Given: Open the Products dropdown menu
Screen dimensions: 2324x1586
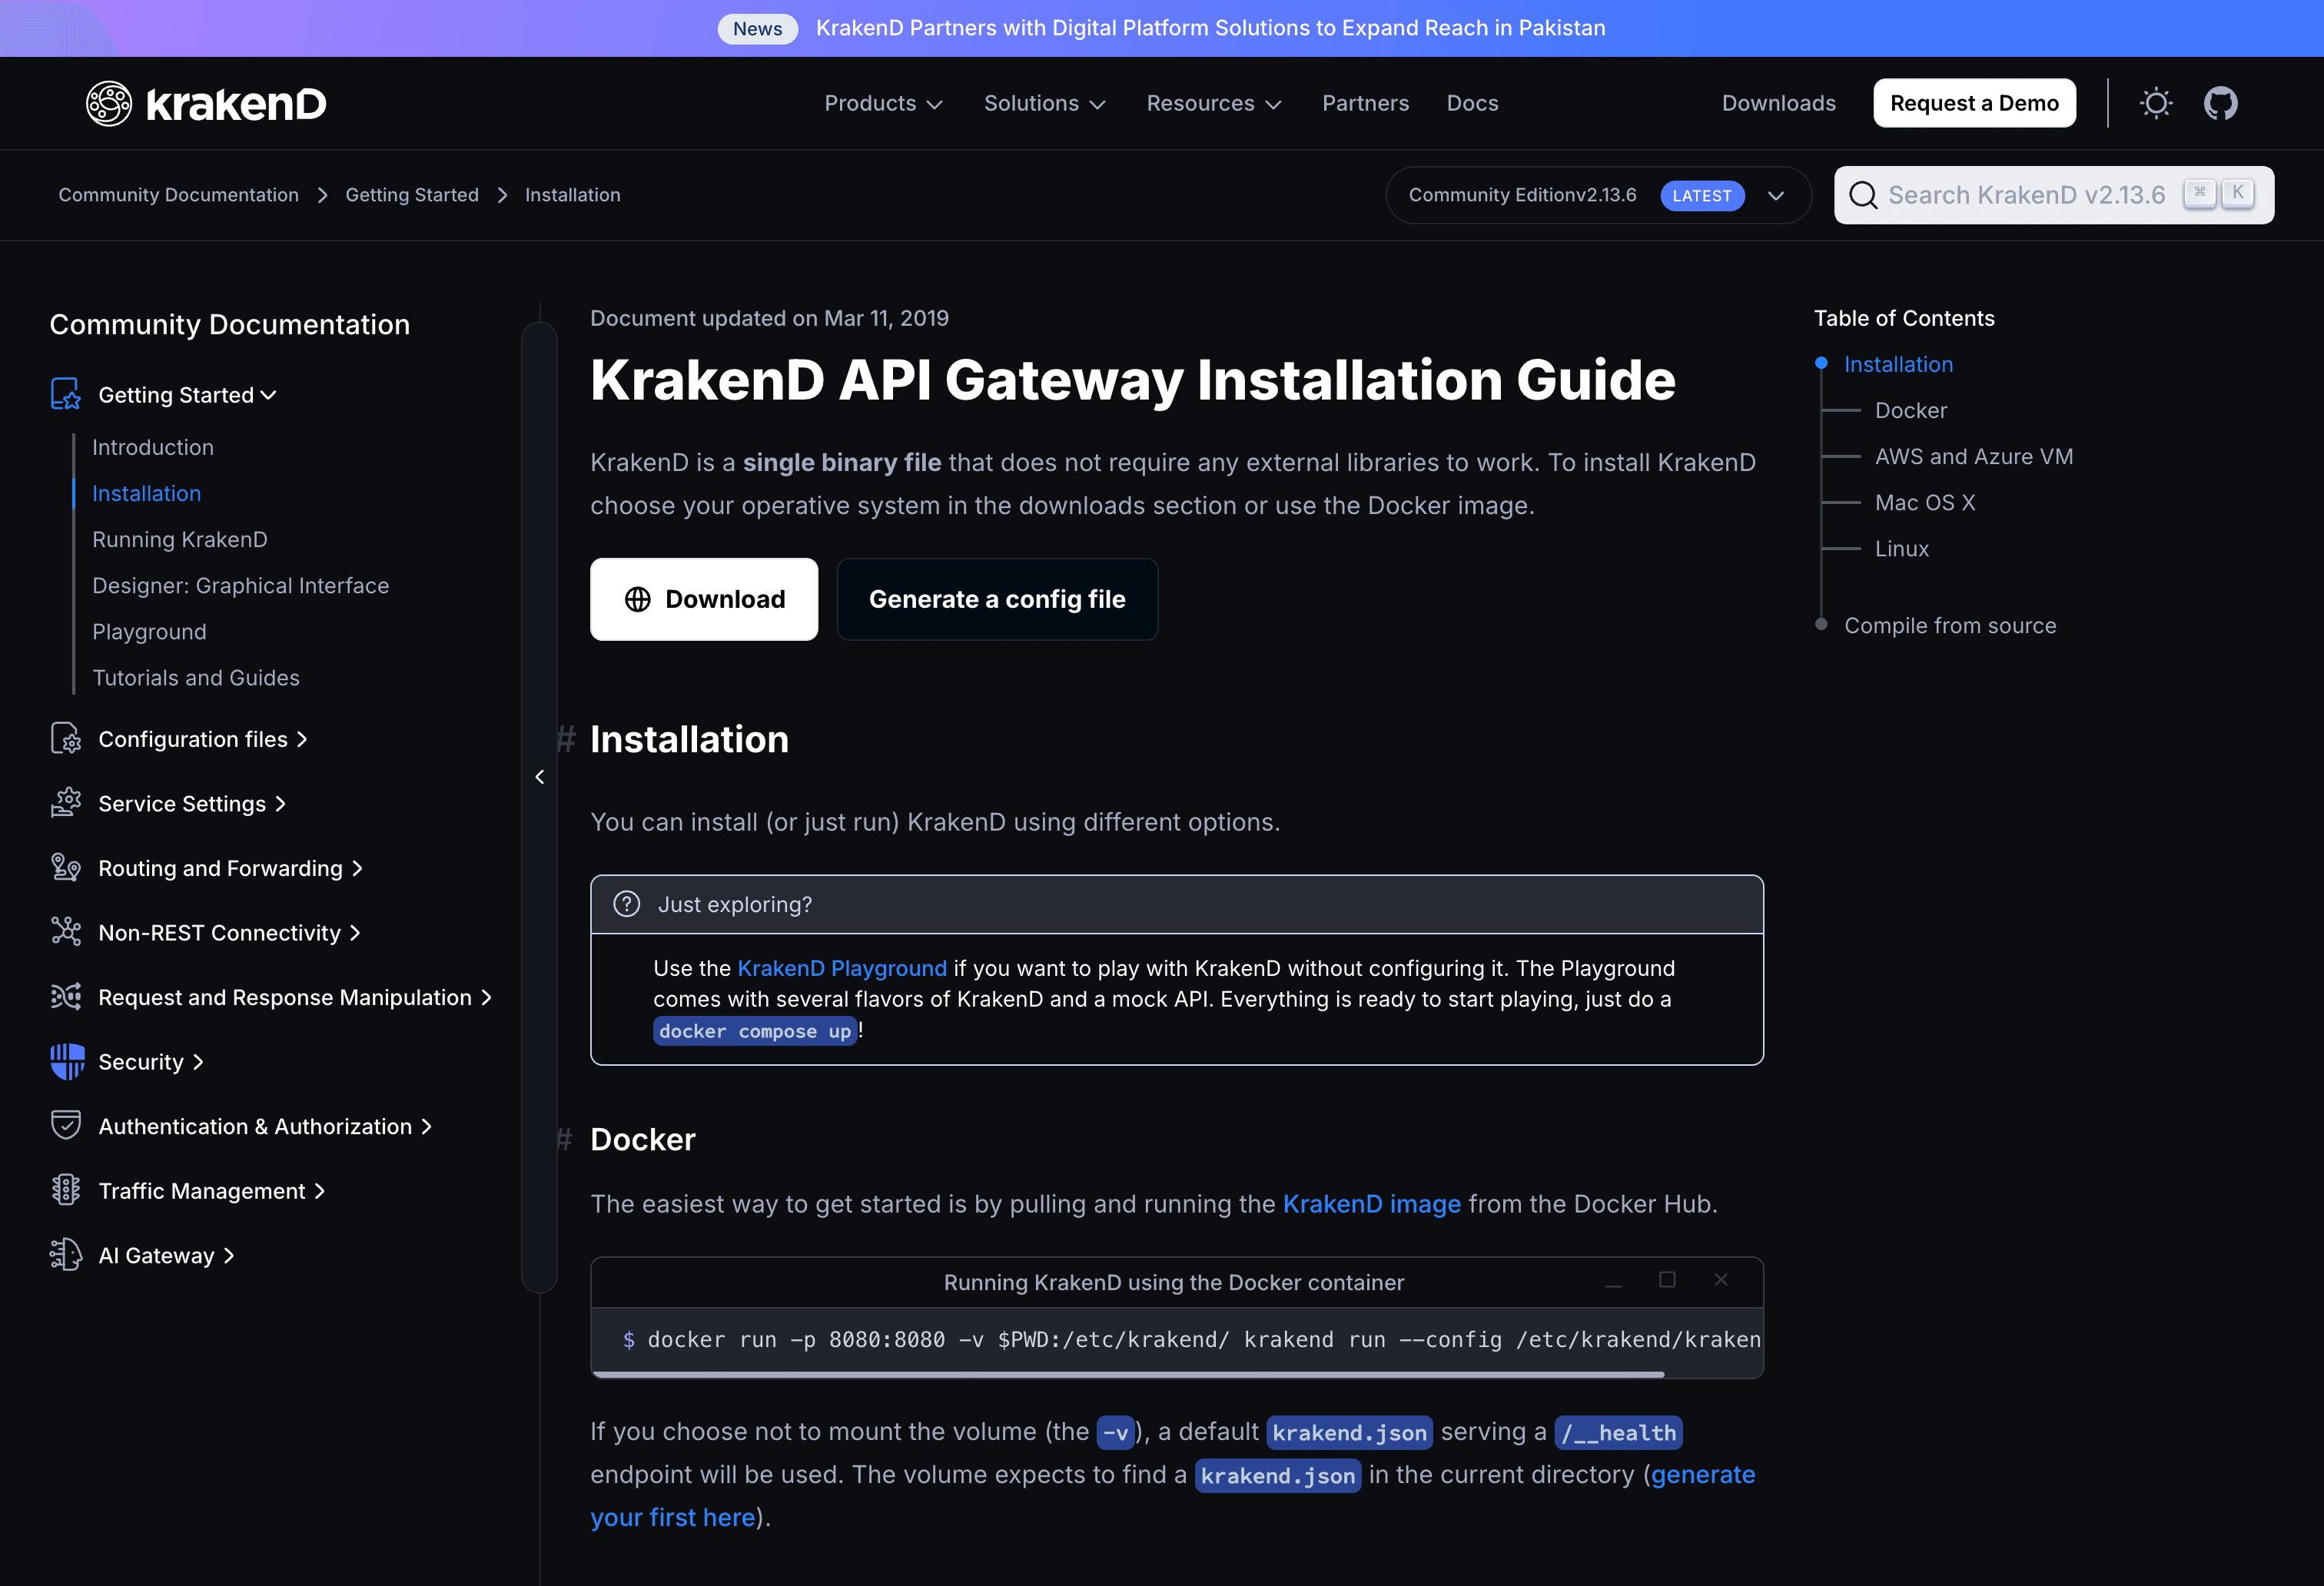Looking at the screenshot, I should pyautogui.click(x=883, y=103).
